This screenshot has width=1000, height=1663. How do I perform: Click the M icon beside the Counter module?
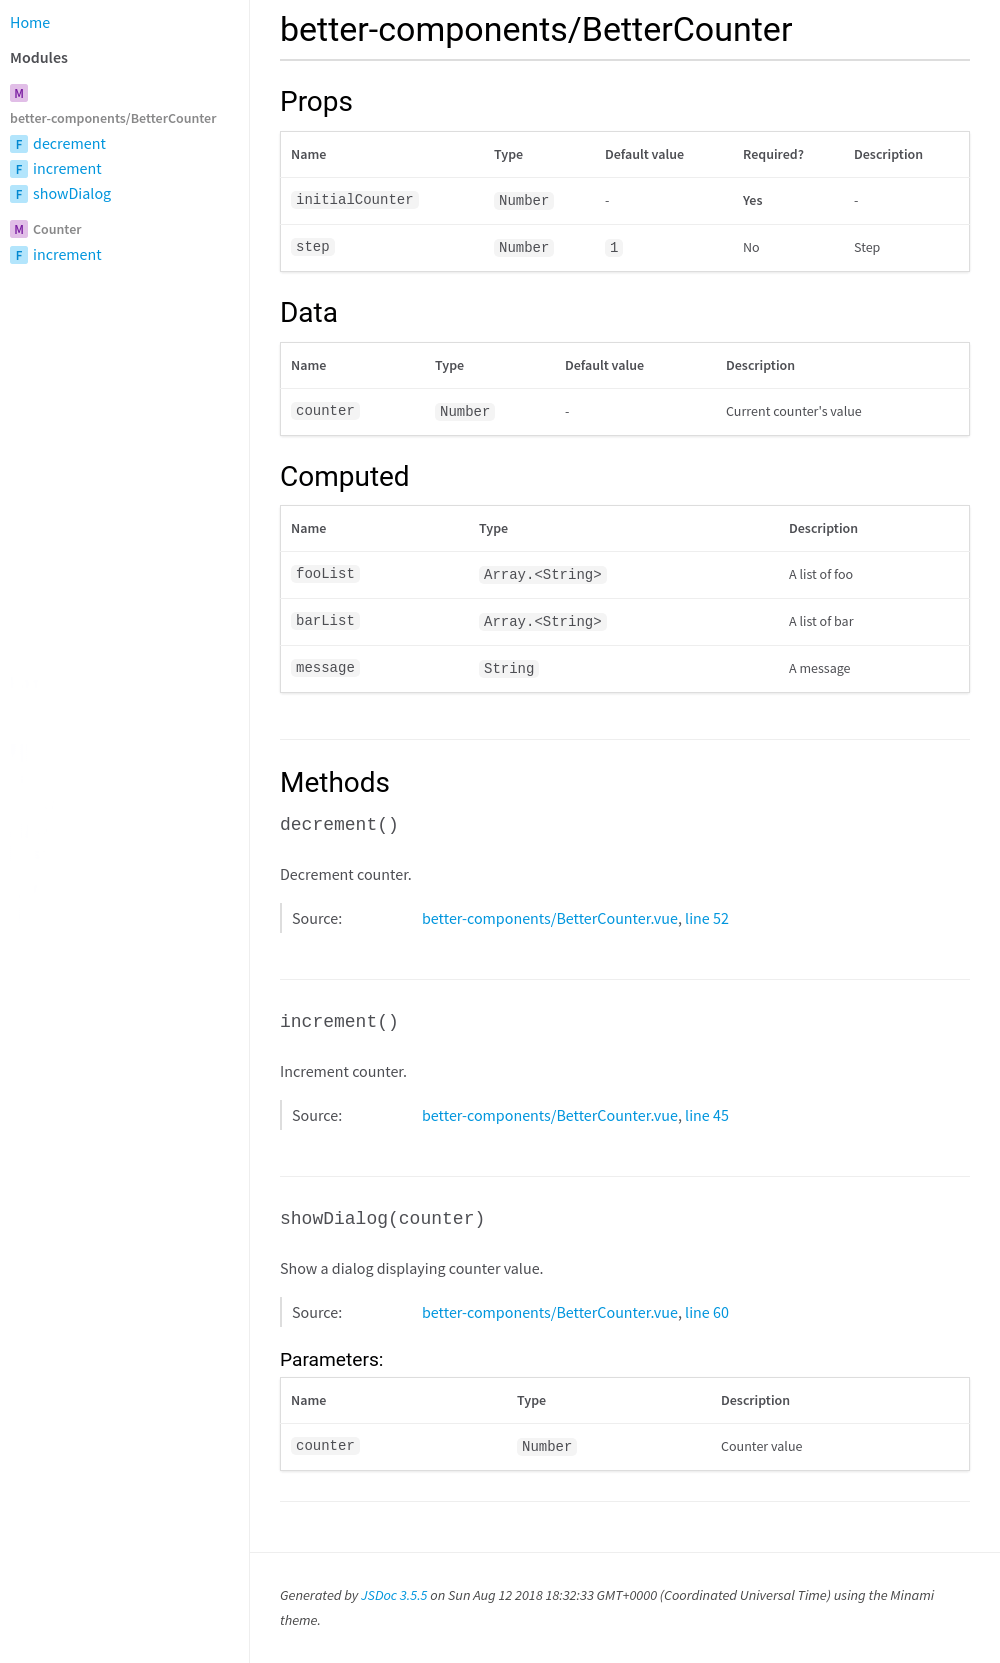[x=17, y=229]
